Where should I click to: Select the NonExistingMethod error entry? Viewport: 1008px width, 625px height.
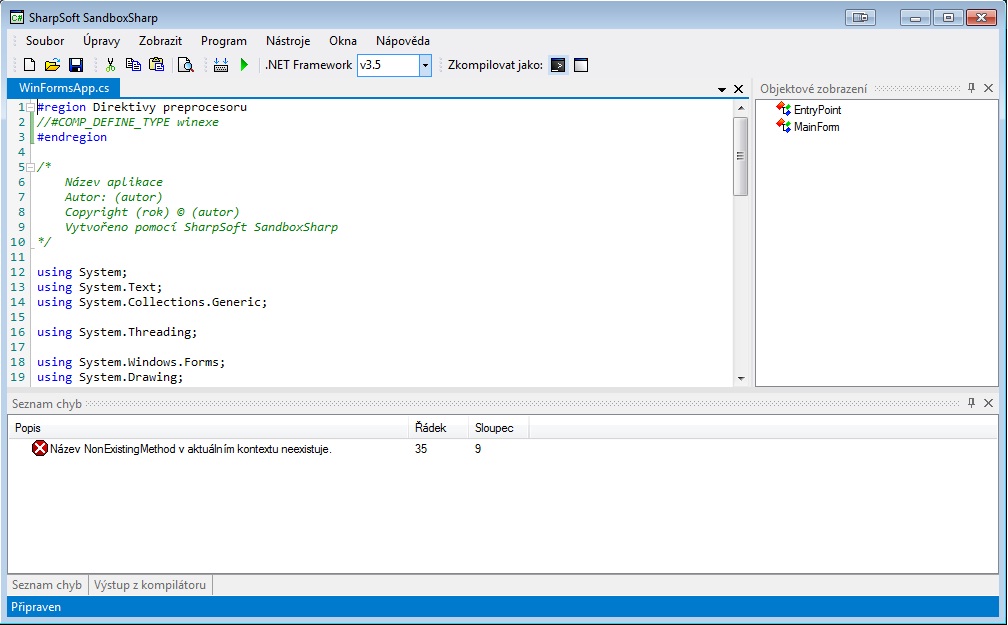(190, 450)
